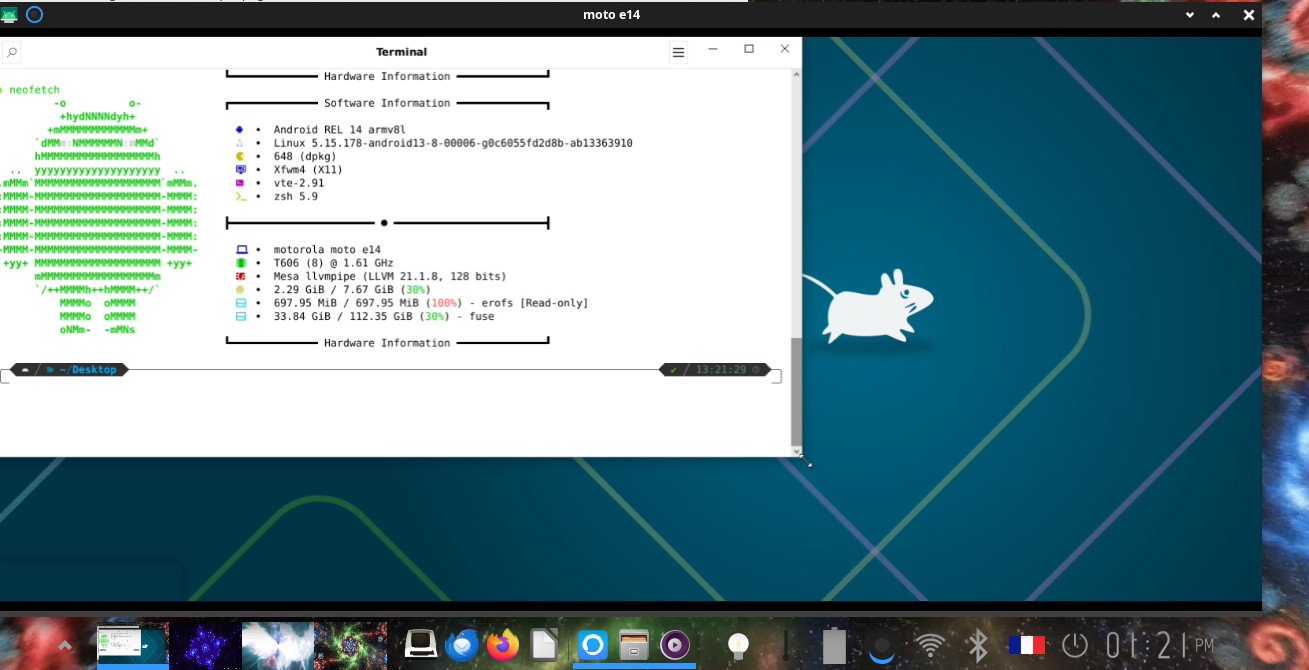This screenshot has width=1309, height=670.
Task: Open Firefox from the taskbar
Action: click(503, 645)
